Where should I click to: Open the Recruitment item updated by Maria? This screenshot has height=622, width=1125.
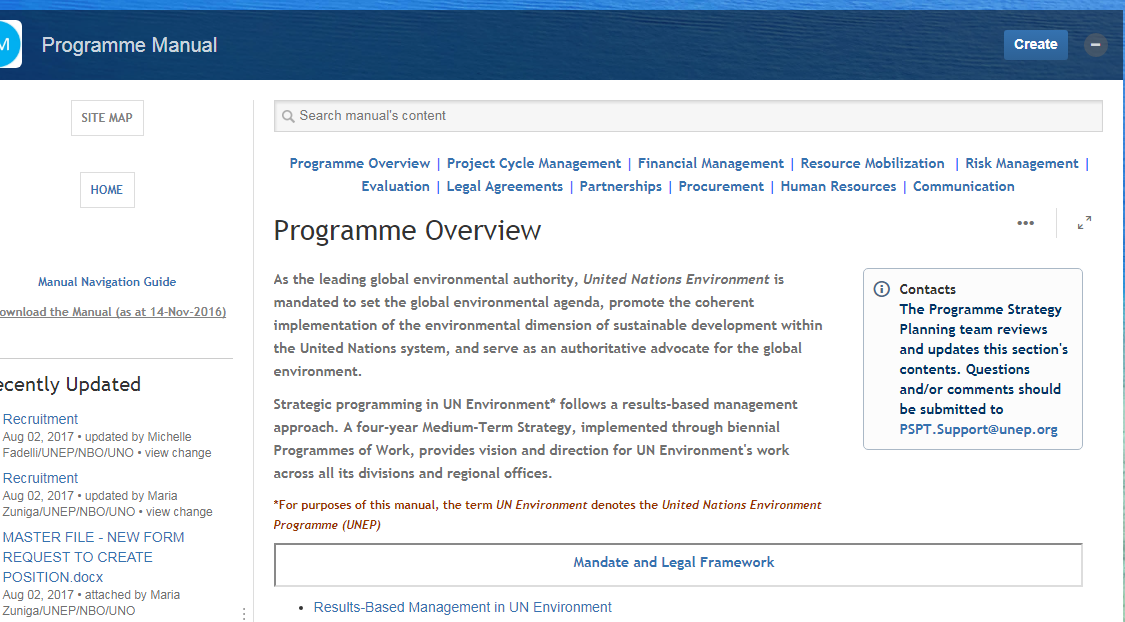[40, 478]
